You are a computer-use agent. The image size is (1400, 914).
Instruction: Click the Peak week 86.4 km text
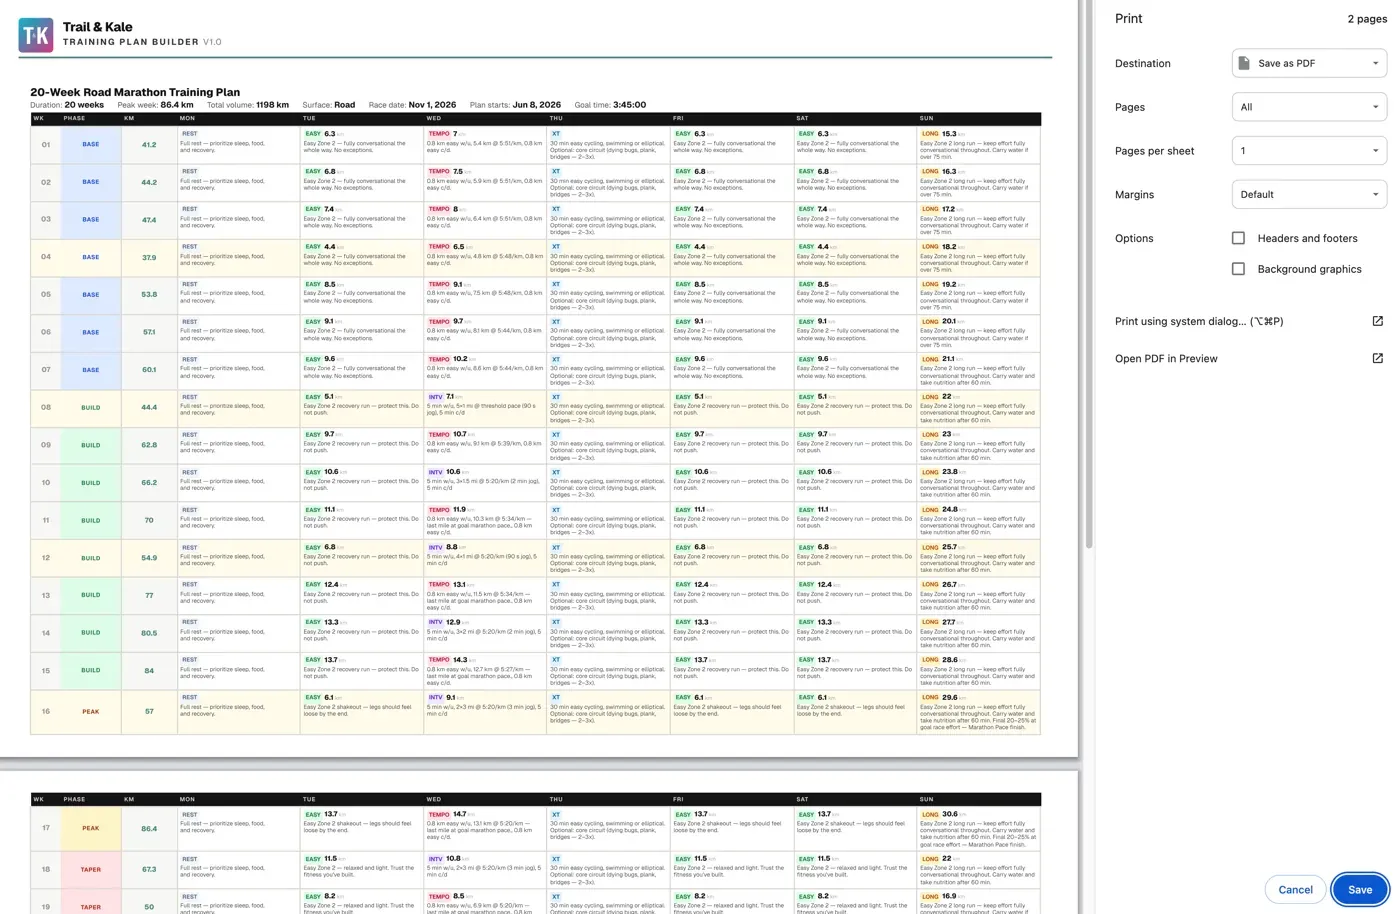[x=155, y=105]
